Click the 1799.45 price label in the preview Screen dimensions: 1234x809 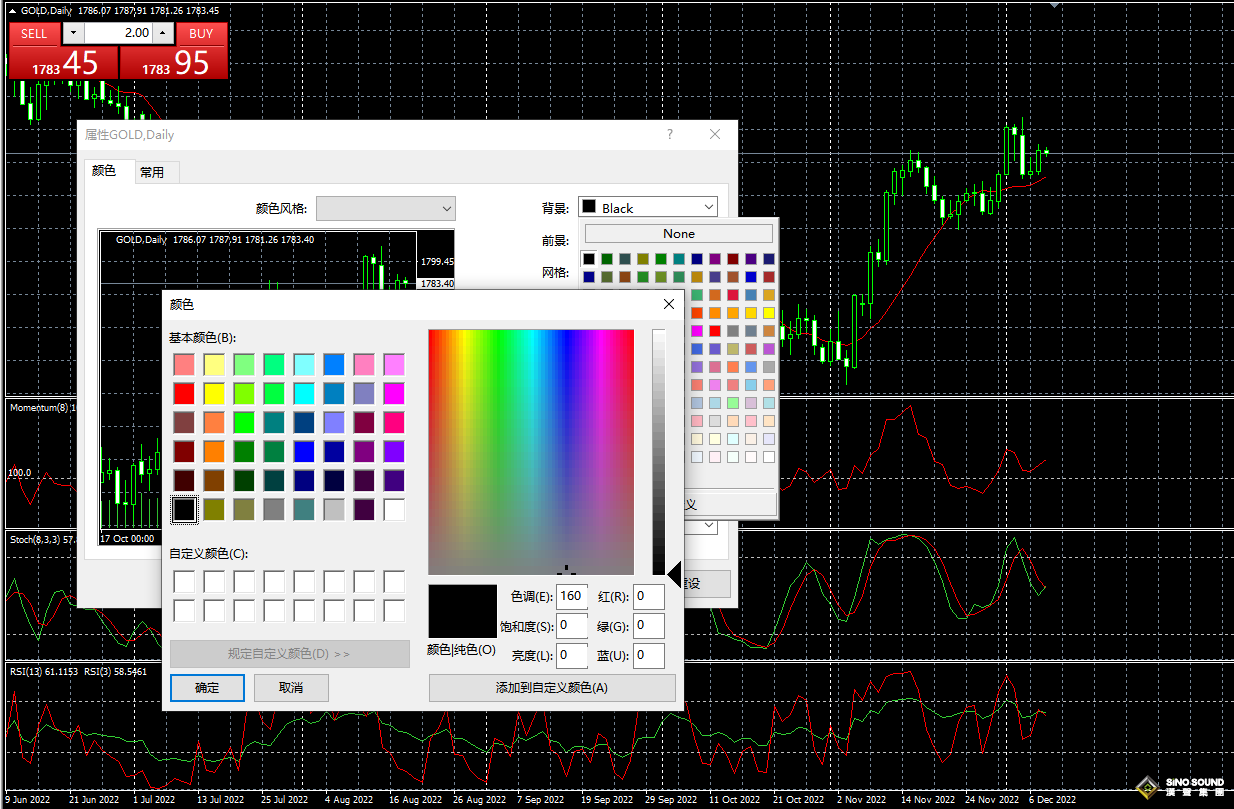437,261
